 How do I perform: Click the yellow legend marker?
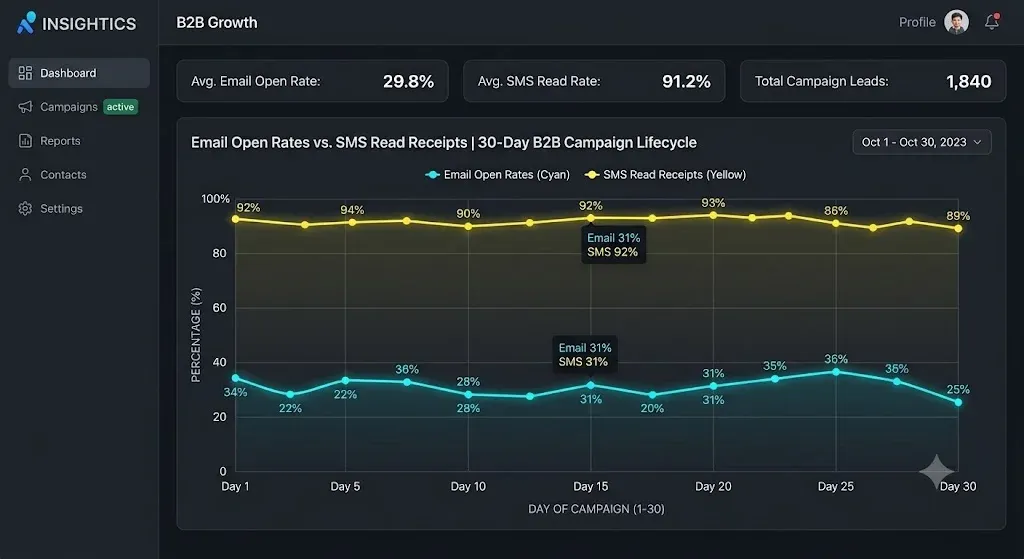point(592,175)
